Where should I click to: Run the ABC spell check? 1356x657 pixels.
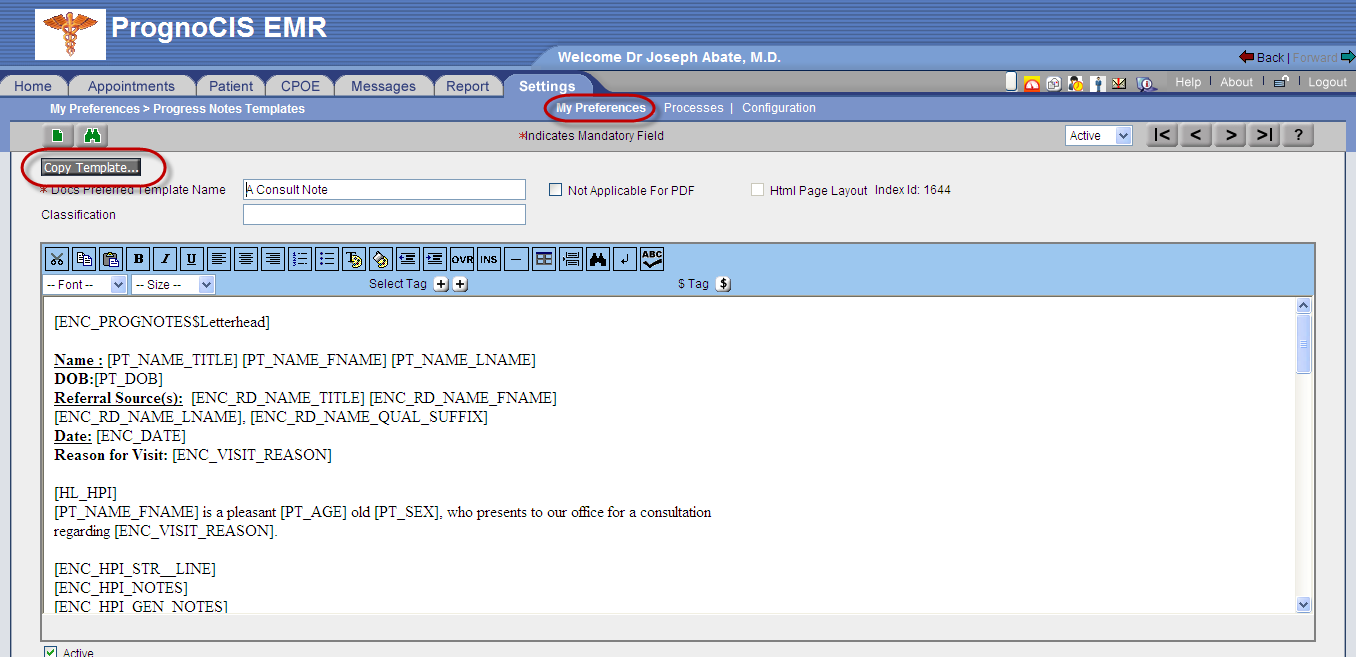[x=652, y=259]
